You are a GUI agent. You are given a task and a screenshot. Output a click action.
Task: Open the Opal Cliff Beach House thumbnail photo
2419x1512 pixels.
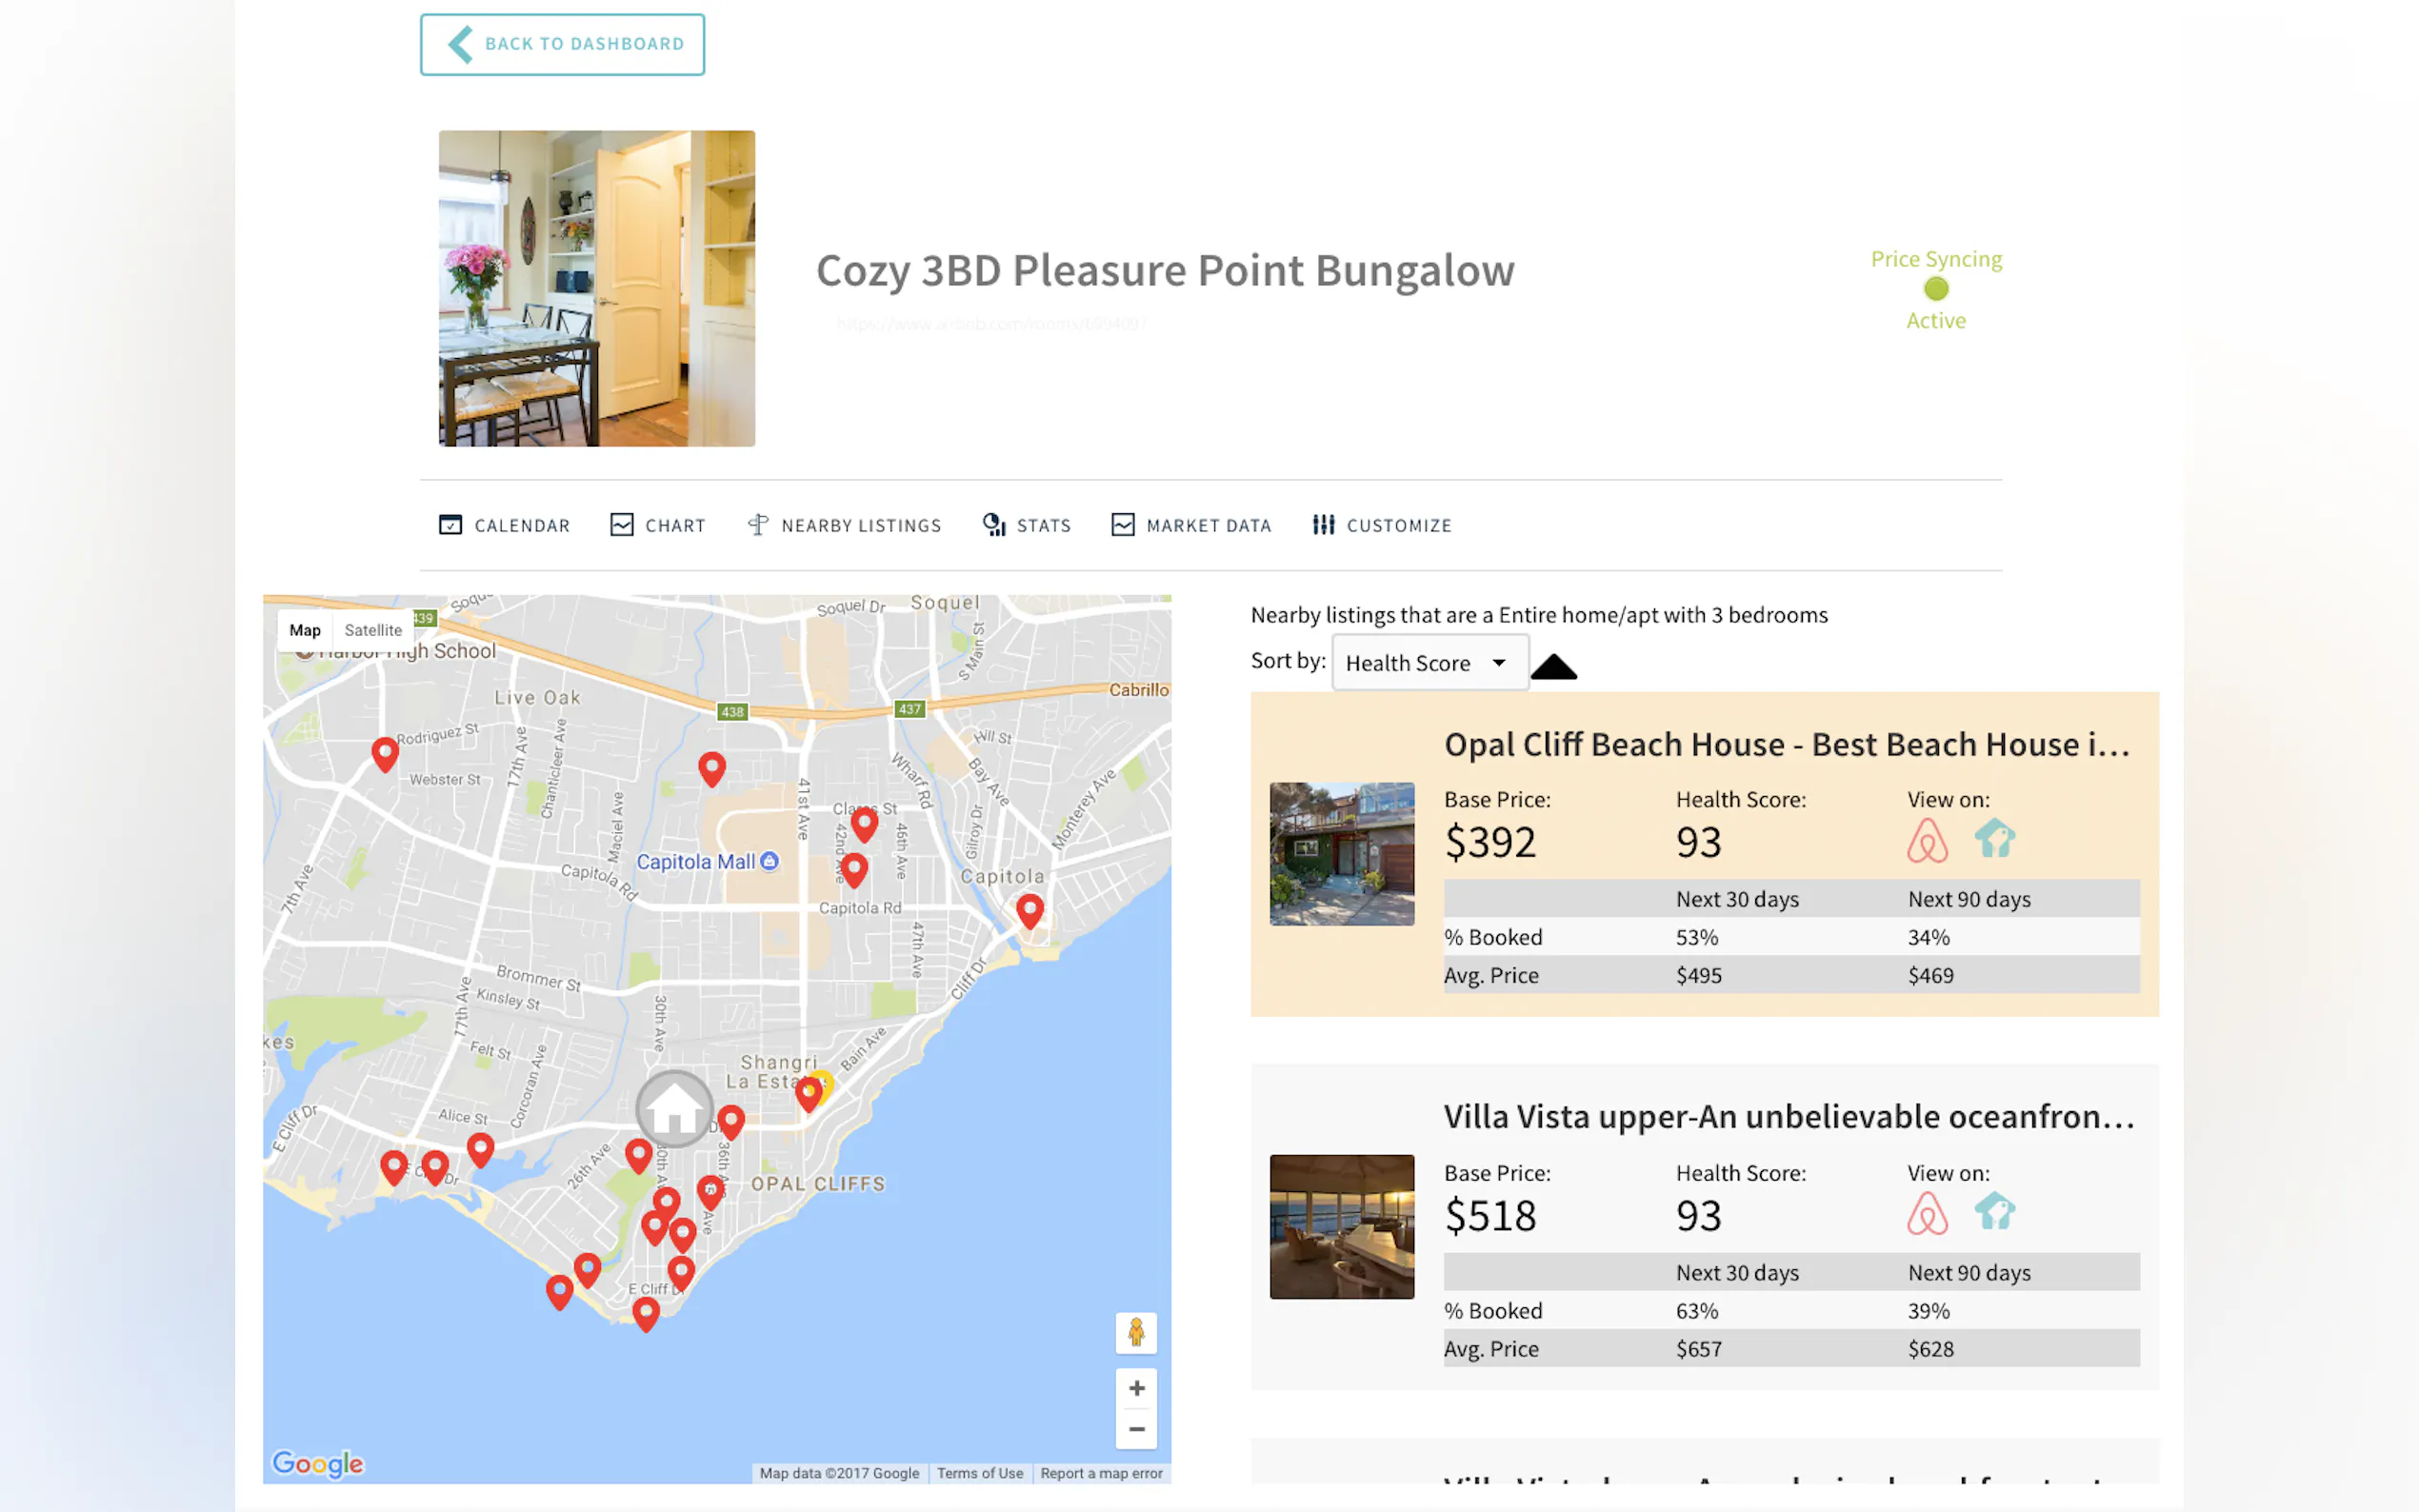(x=1341, y=854)
